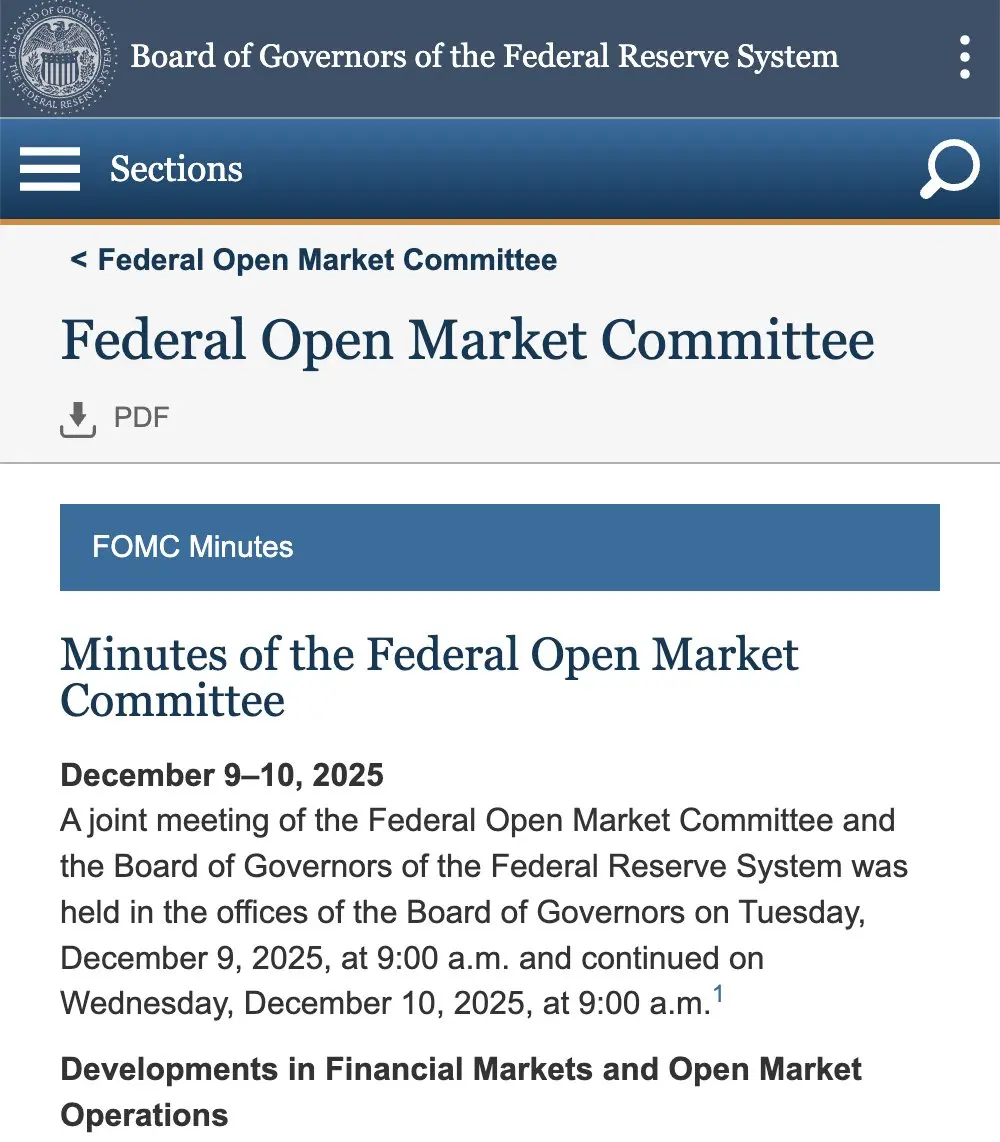Click the Federal Reserve seal logo
The image size is (1000, 1142).
(x=59, y=58)
